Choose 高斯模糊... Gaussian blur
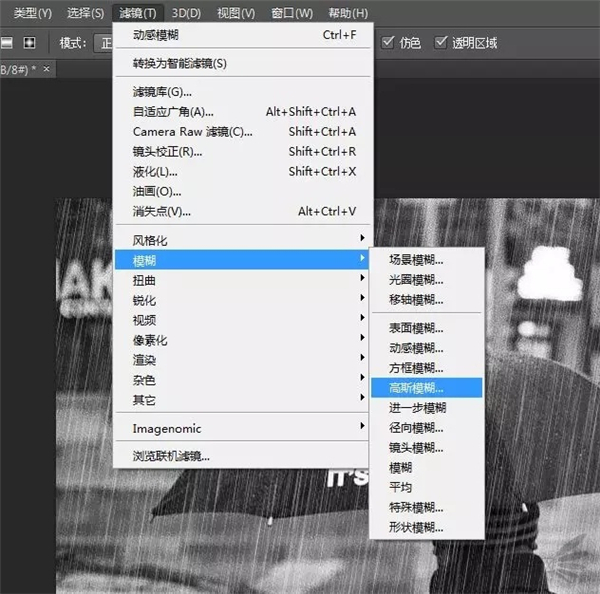 pos(427,388)
